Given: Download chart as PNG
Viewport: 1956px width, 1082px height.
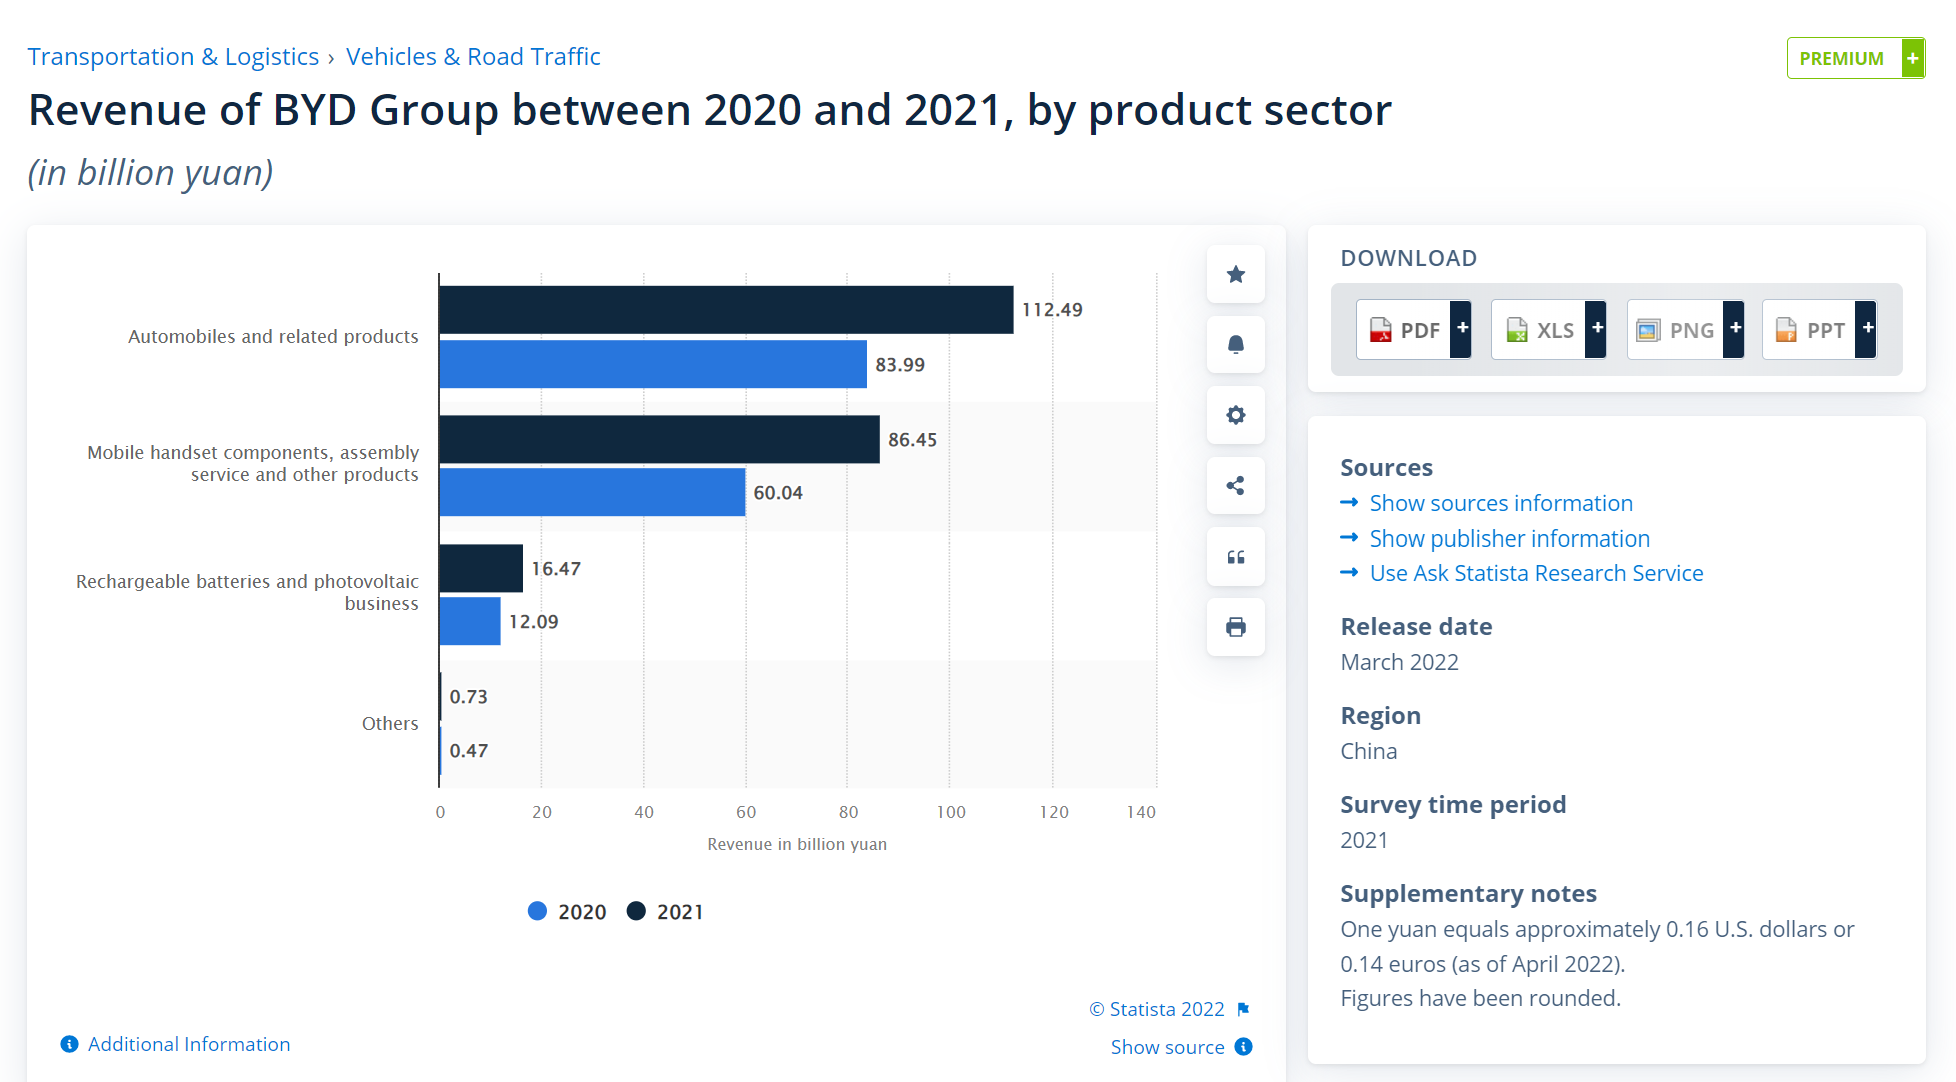Looking at the screenshot, I should point(1684,330).
